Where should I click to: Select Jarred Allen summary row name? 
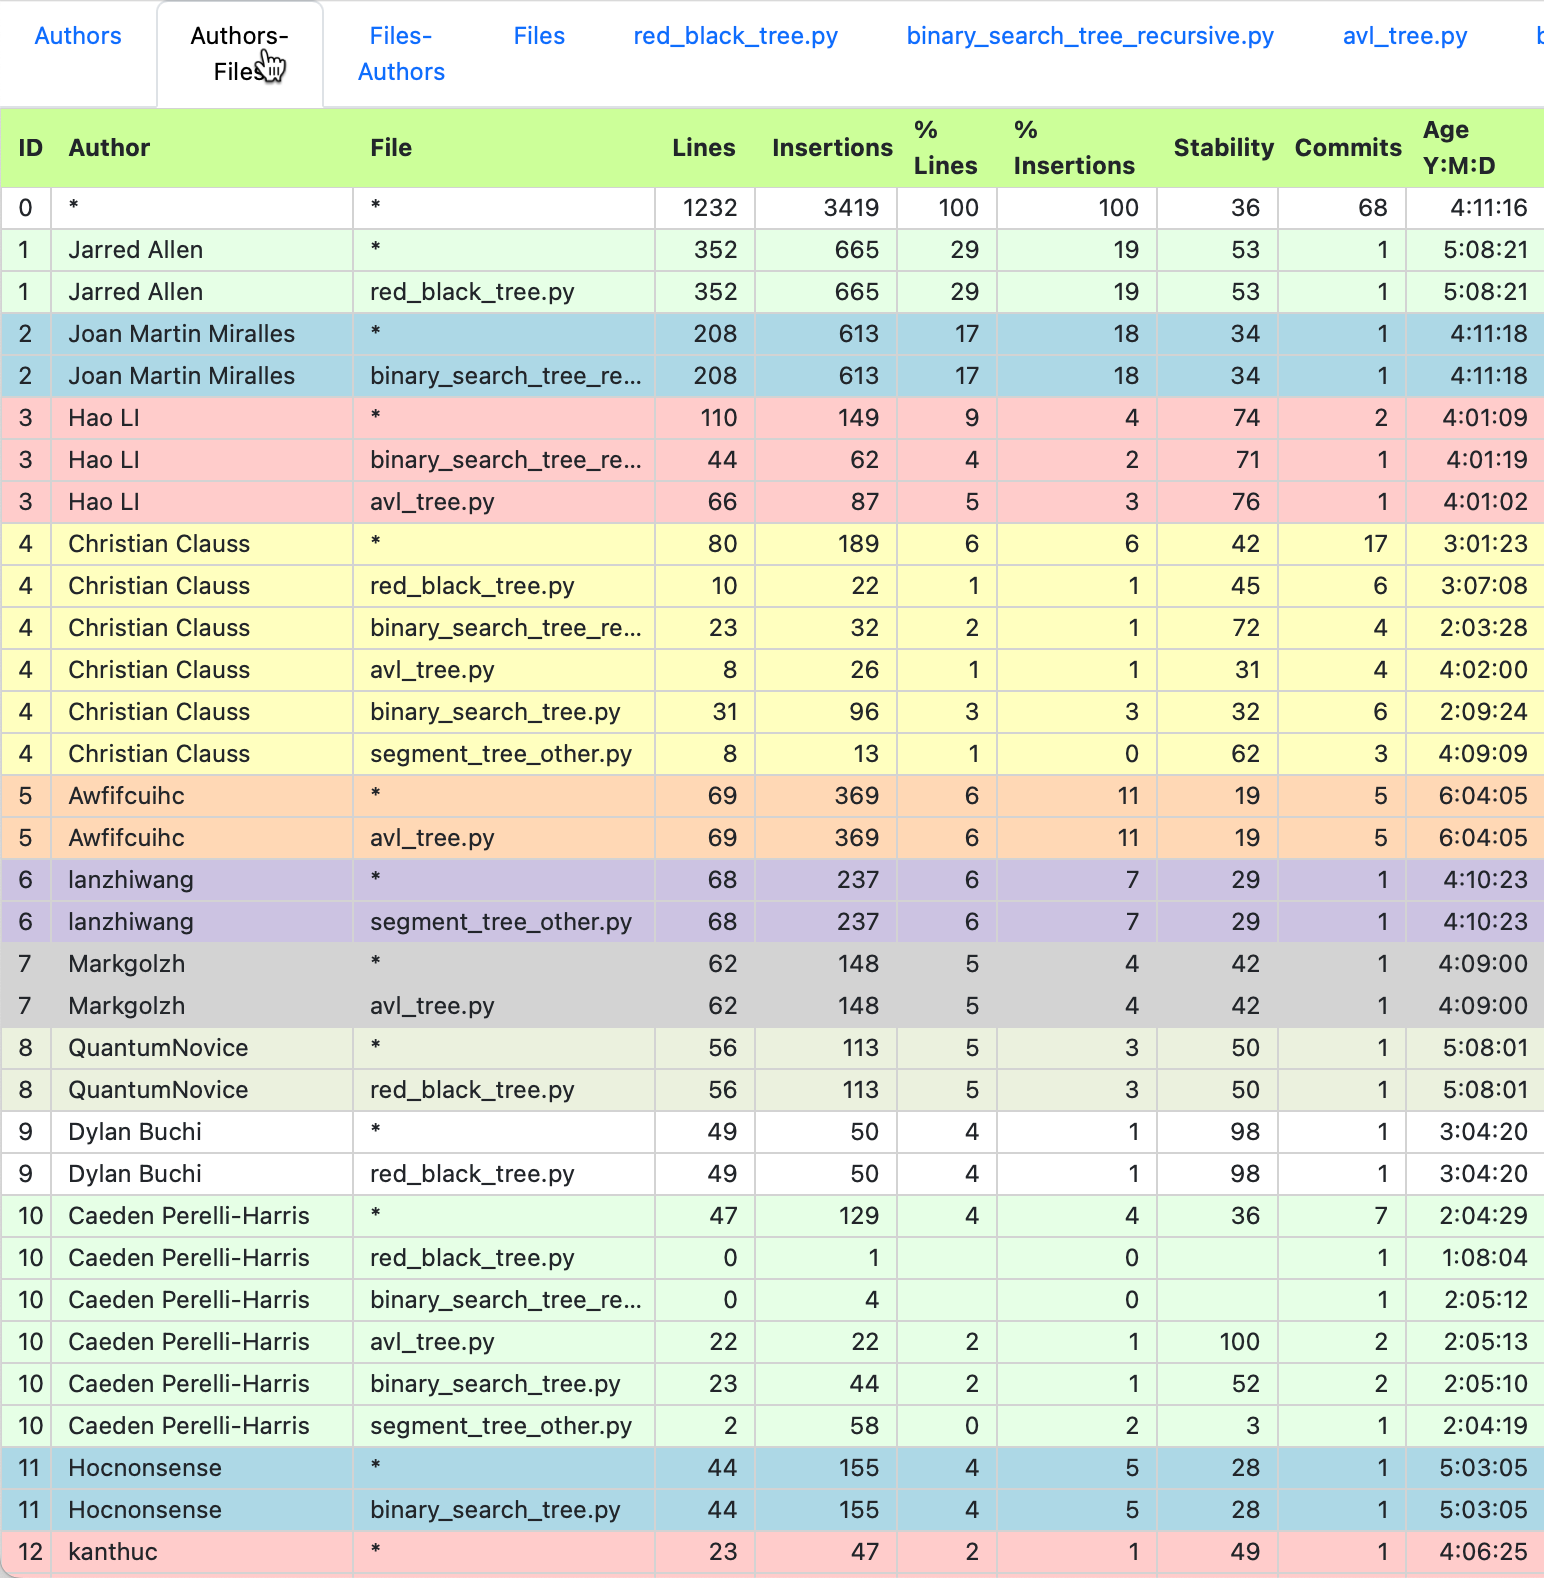(136, 250)
